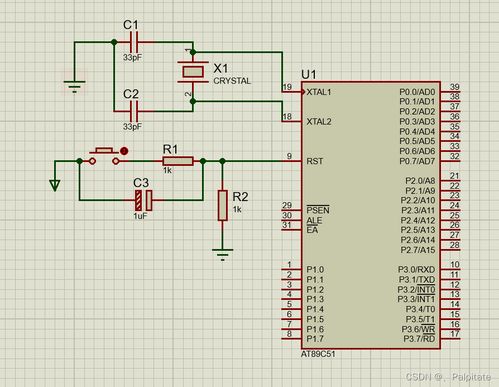This screenshot has height=387, width=499.
Task: Select the AT89C51 chip body U1
Action: click(x=371, y=215)
